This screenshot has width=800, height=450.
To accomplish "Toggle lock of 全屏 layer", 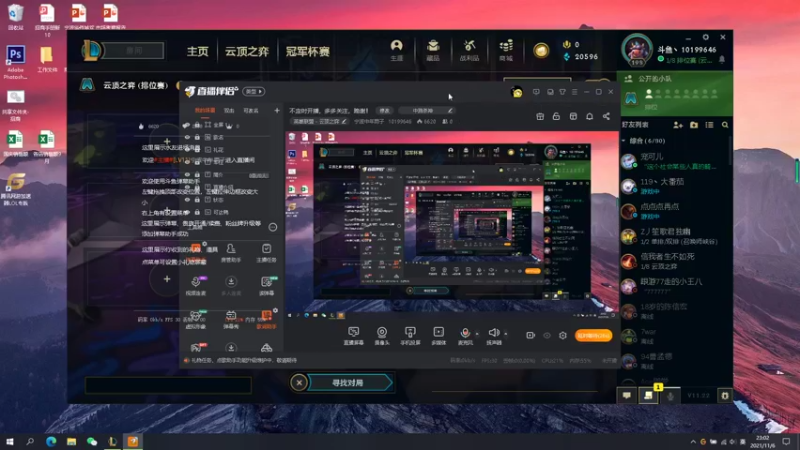I will click(197, 125).
